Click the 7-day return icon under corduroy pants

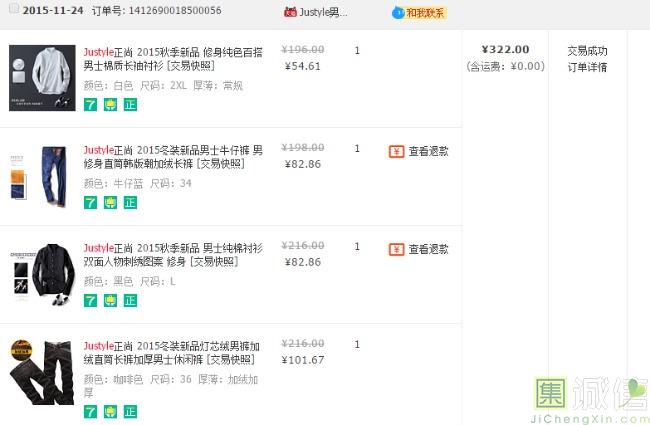[90, 411]
